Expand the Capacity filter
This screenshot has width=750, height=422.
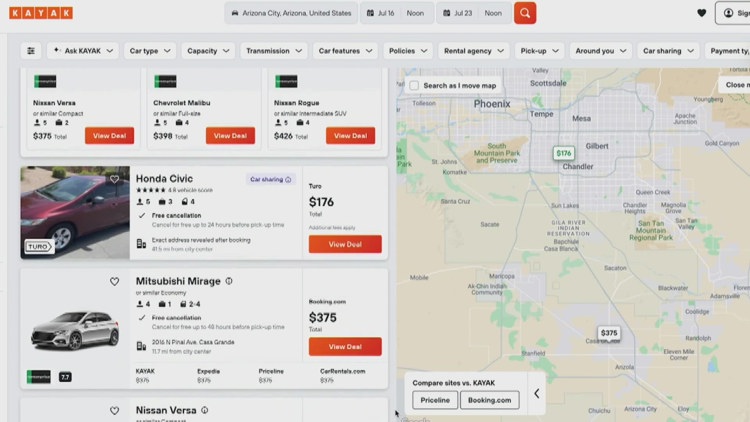(x=208, y=51)
